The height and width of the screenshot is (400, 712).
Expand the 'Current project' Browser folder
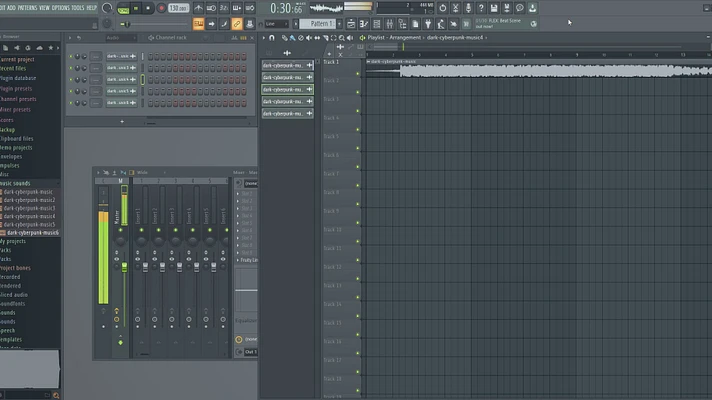[x=17, y=59]
